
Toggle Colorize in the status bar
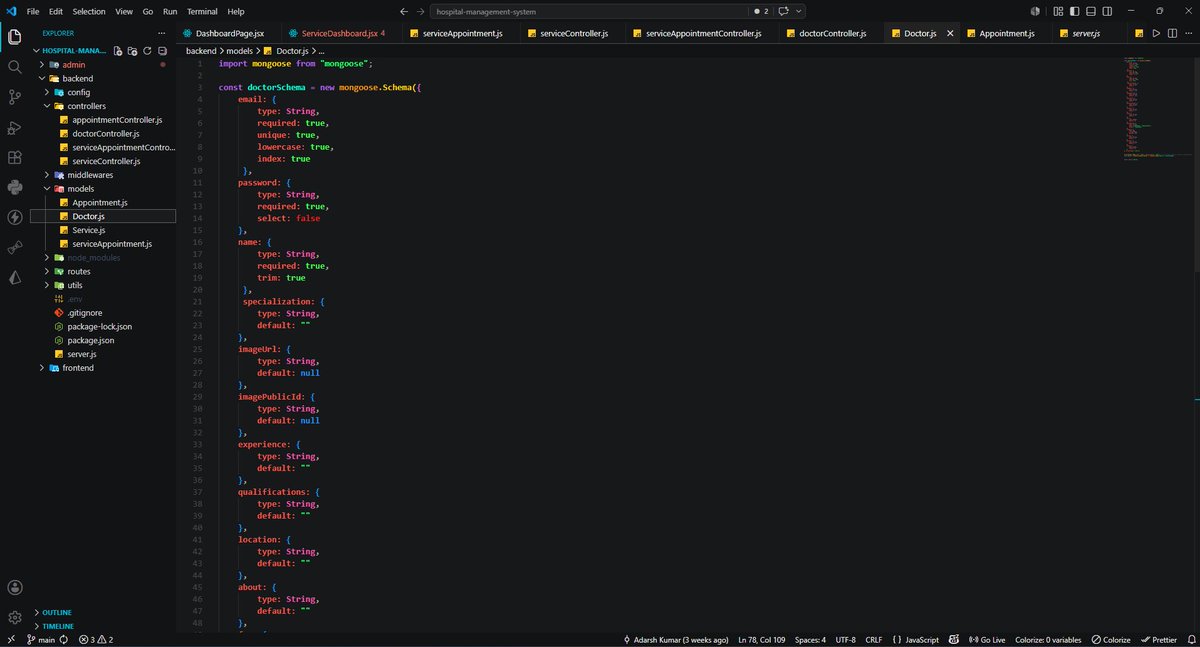1110,640
